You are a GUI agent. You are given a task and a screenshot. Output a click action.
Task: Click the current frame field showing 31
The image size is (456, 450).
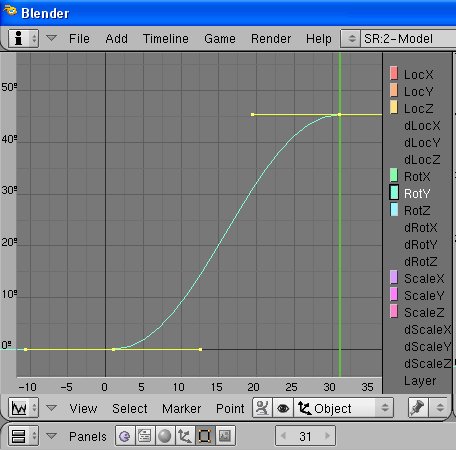tap(305, 436)
